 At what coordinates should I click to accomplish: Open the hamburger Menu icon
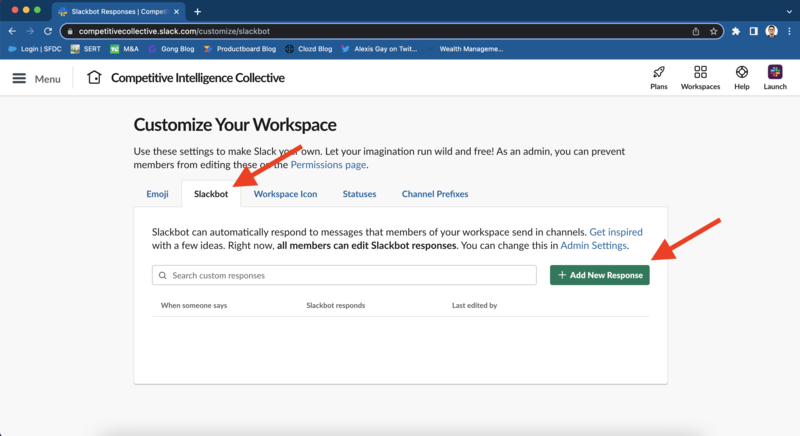tap(19, 78)
